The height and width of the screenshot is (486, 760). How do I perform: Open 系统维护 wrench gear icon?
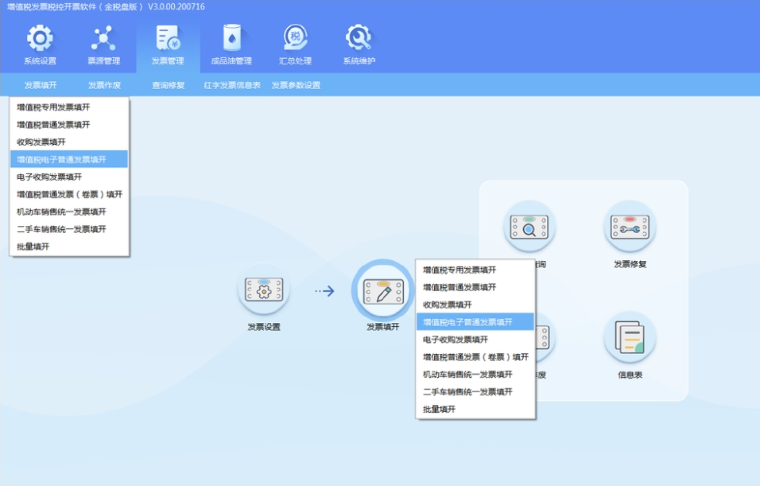(x=359, y=38)
